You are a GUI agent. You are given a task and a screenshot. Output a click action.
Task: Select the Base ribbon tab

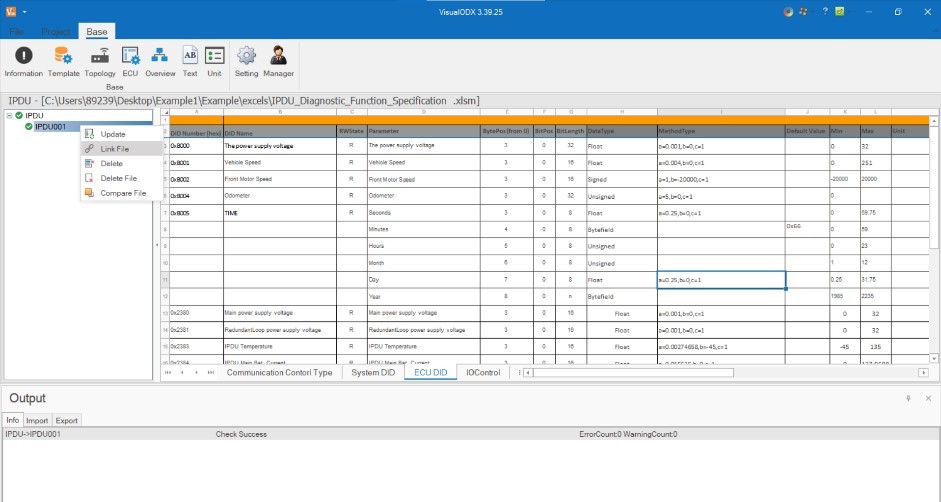pyautogui.click(x=97, y=32)
